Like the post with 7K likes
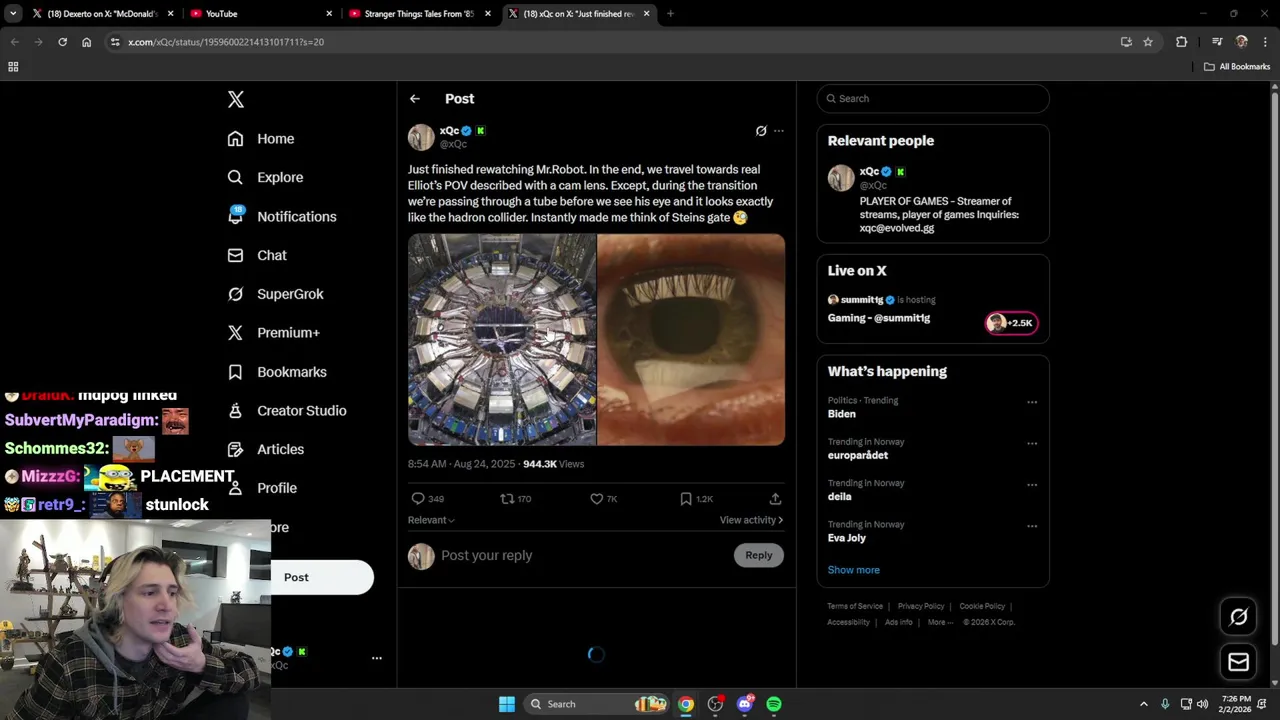The width and height of the screenshot is (1280, 720). (603, 498)
